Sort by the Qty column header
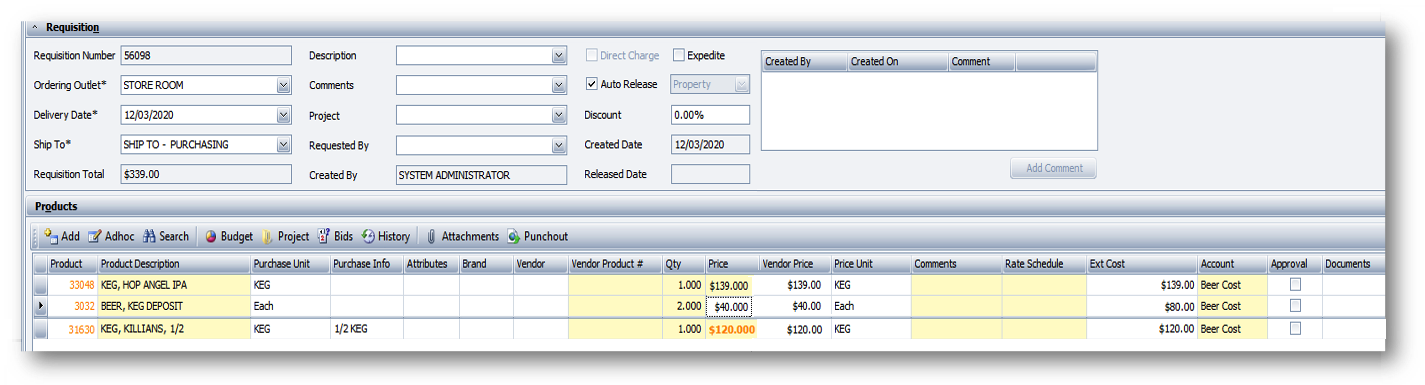1425x385 pixels. 684,264
